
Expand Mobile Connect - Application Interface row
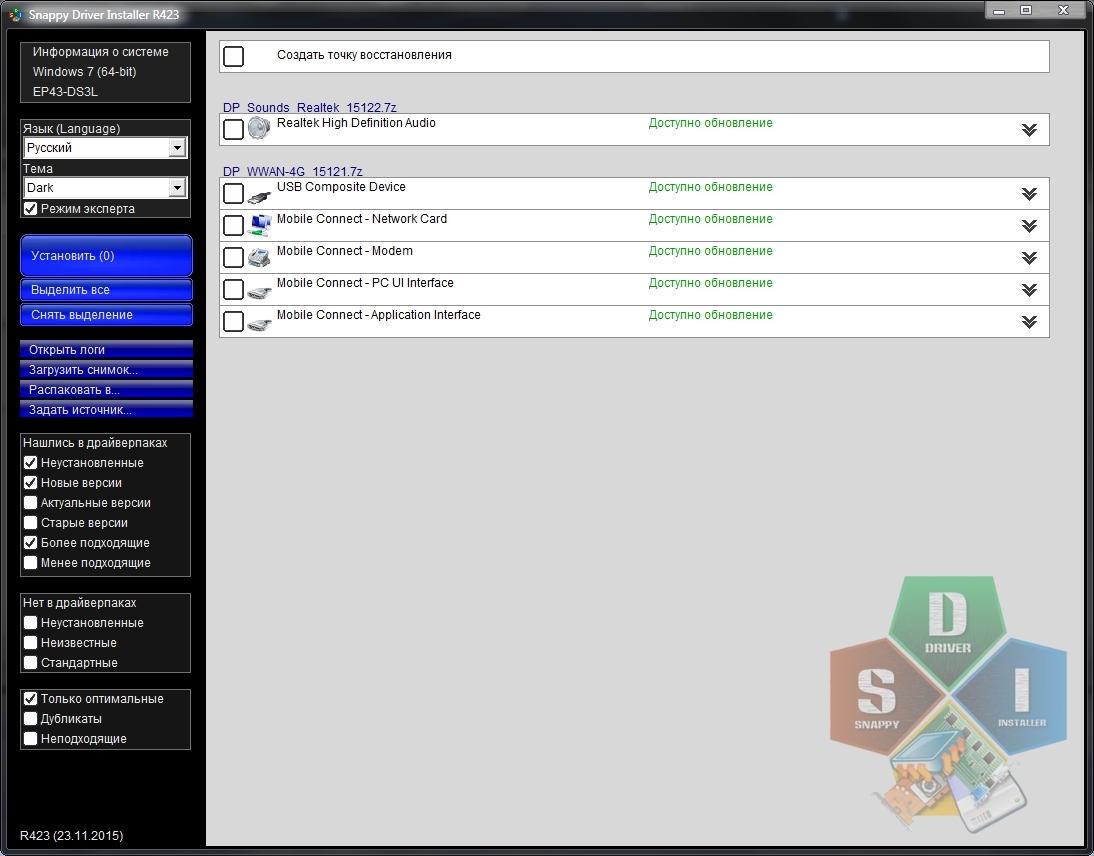pyautogui.click(x=1029, y=322)
